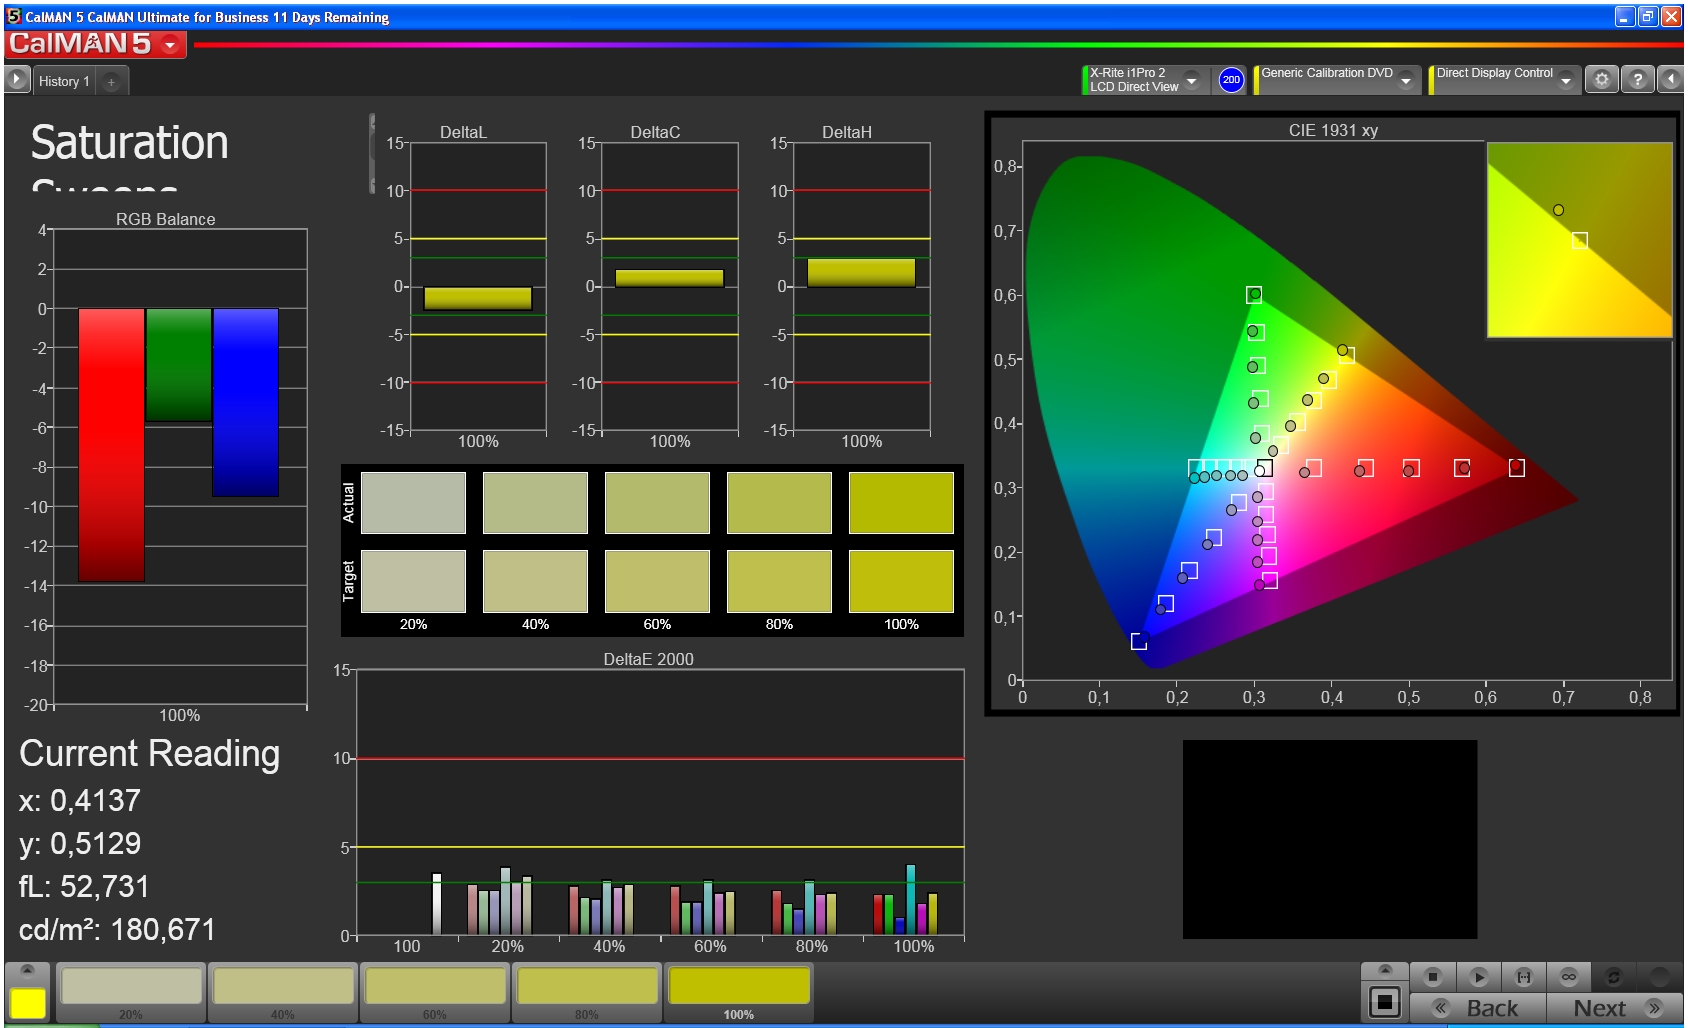Click the yellow color selector square bottom-left
This screenshot has height=1028, width=1688.
pos(28,1003)
